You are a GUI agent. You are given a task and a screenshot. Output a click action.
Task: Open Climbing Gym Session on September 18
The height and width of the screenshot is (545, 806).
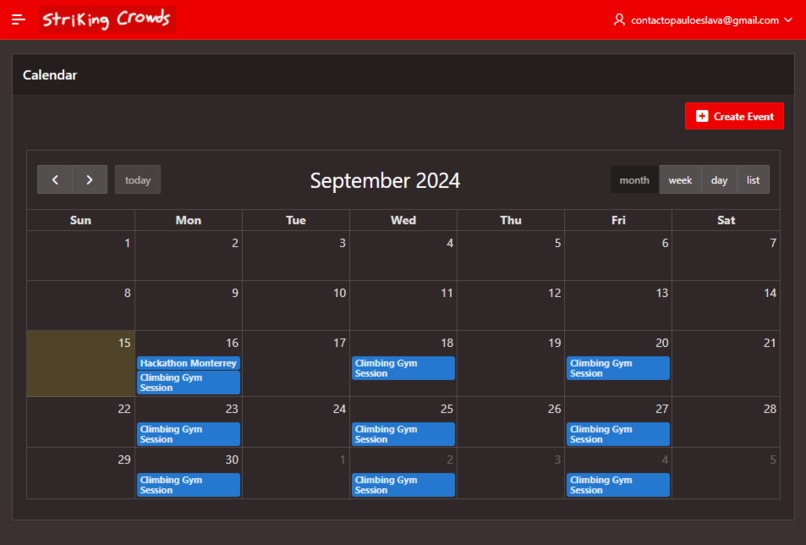(403, 368)
